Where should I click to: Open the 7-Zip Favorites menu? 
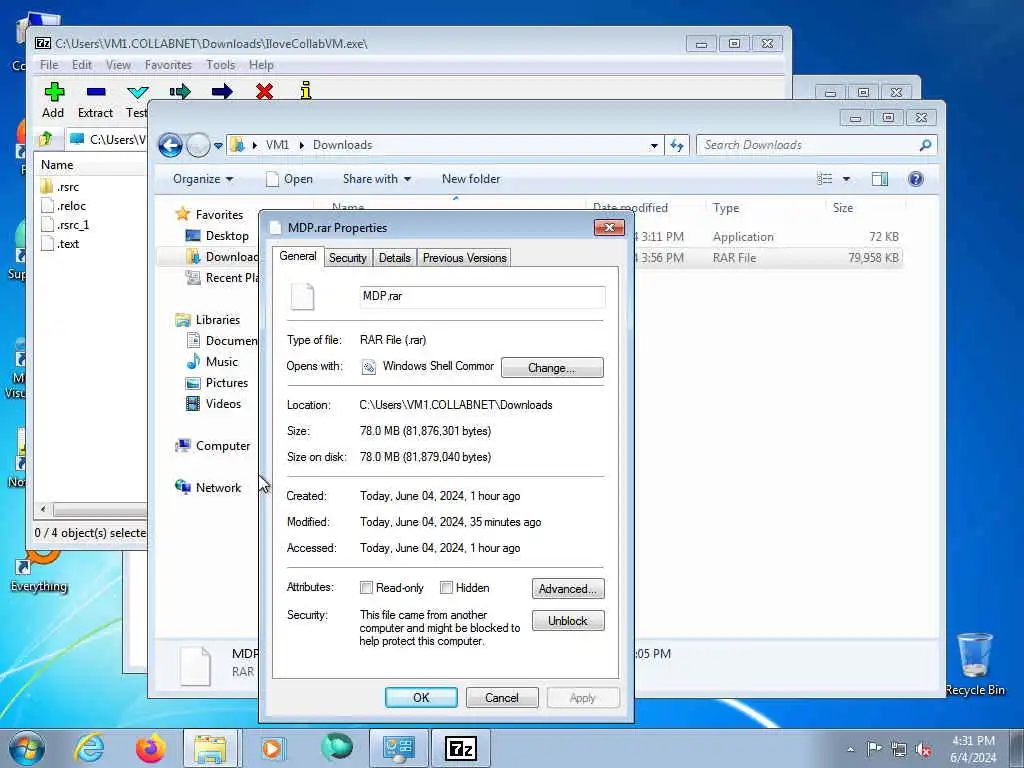pos(168,65)
